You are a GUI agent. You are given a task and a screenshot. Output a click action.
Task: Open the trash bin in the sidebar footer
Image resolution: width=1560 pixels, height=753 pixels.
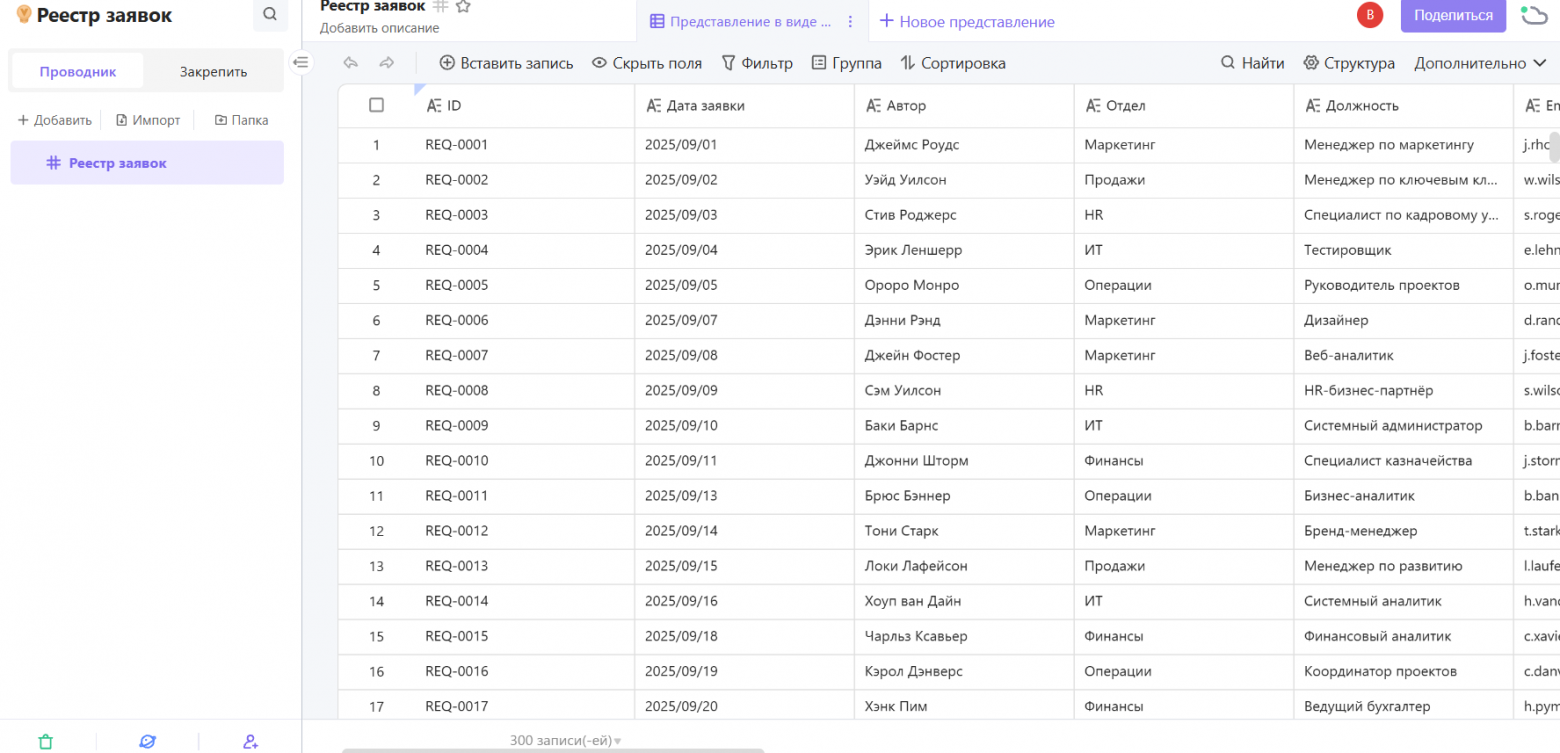pyautogui.click(x=45, y=741)
